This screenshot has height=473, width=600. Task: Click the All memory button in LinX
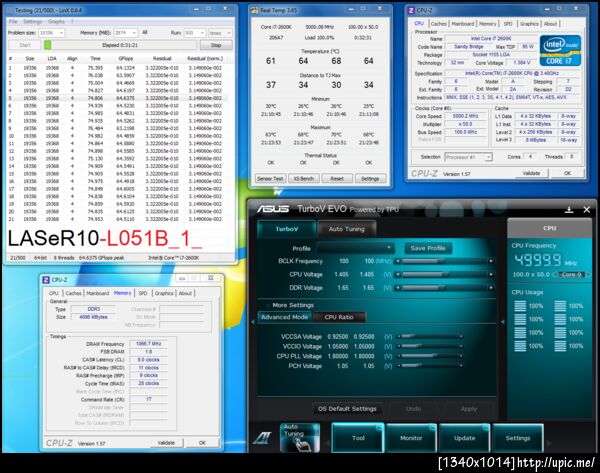[x=145, y=33]
